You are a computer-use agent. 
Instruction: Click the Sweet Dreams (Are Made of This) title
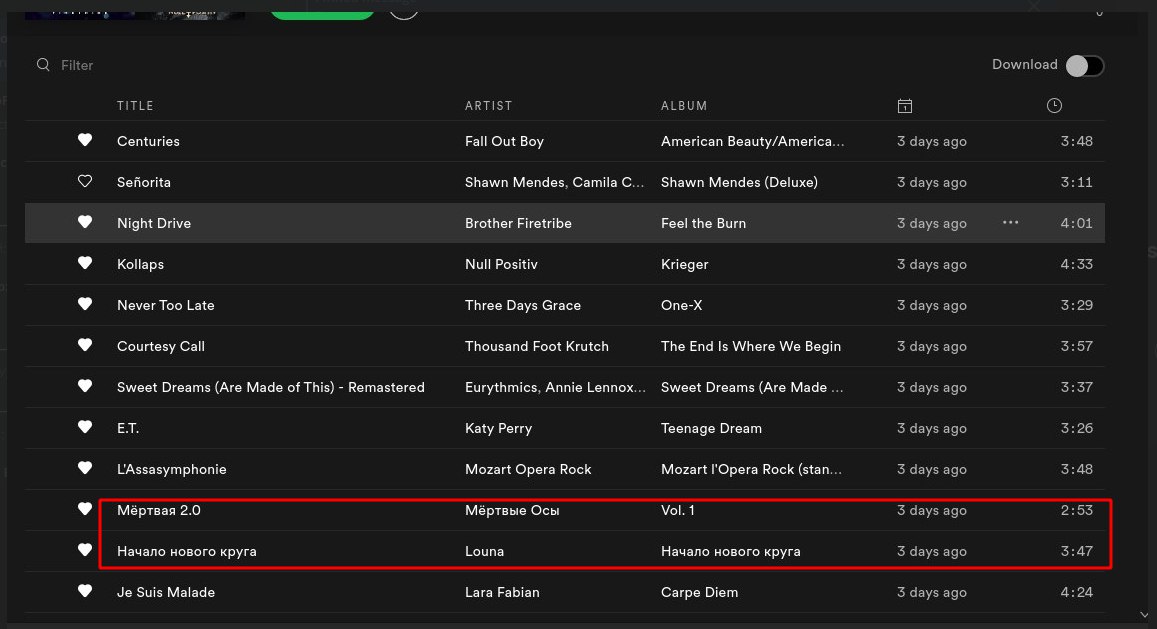pos(270,387)
